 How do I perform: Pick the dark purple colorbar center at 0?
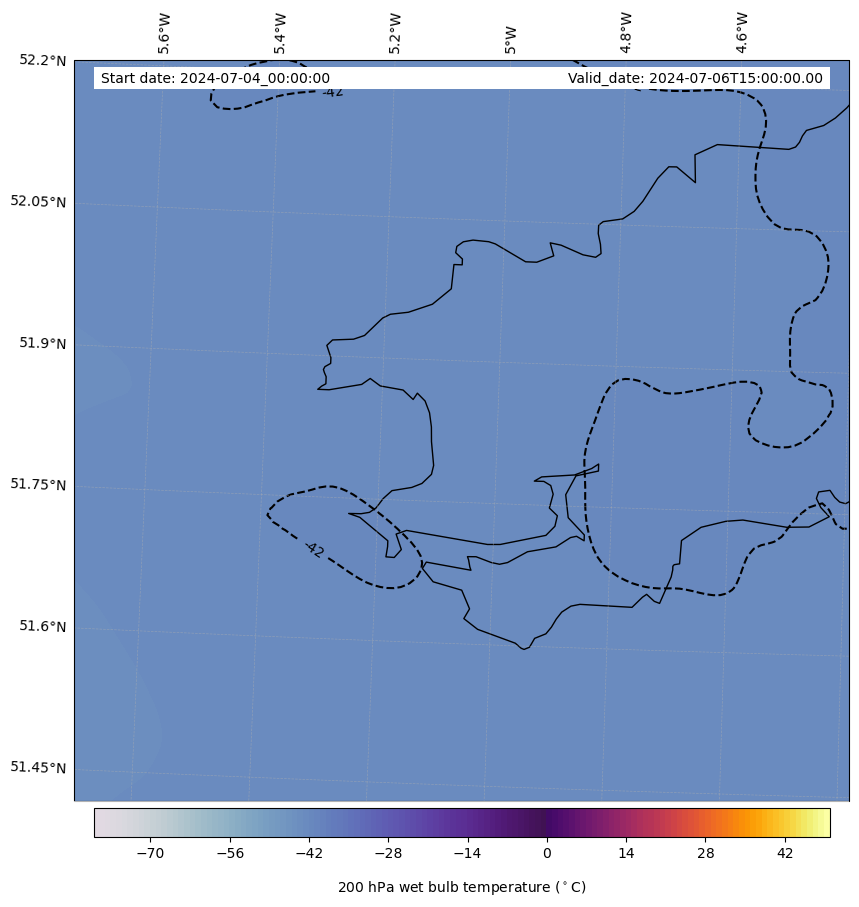tap(547, 822)
